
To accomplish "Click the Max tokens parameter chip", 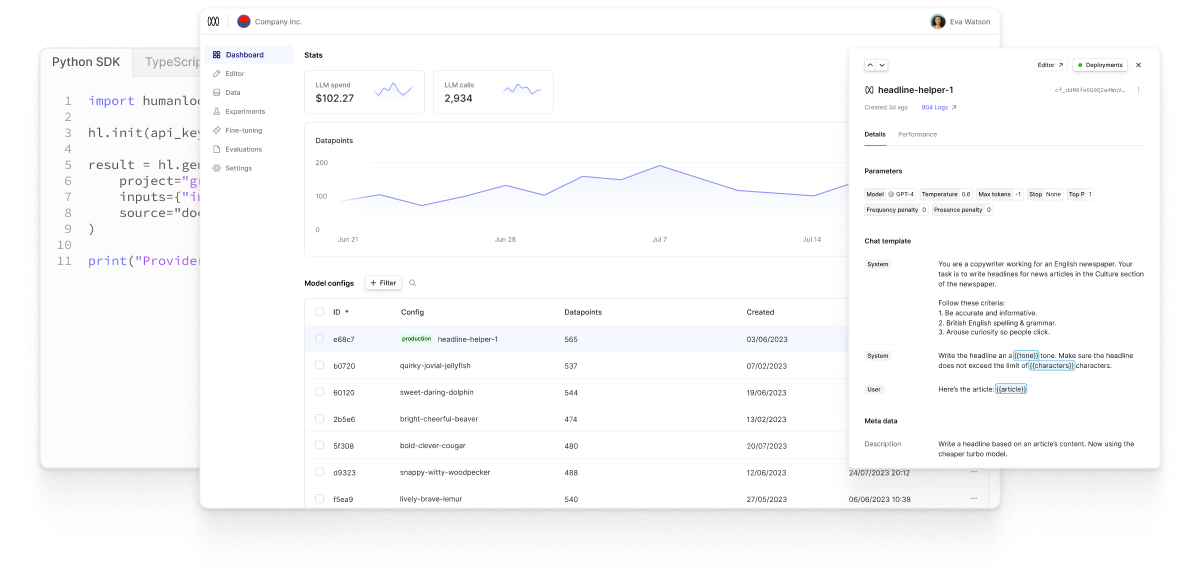I will point(1000,194).
